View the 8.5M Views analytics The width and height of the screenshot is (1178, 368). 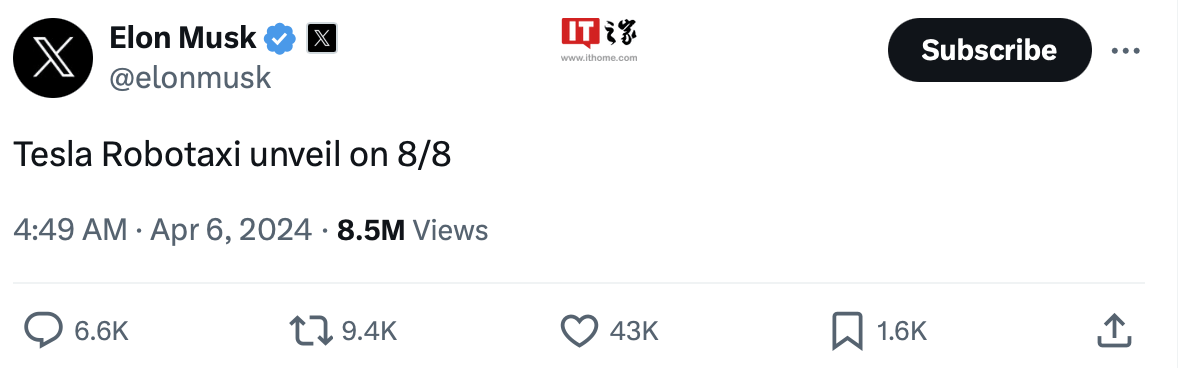(x=412, y=230)
